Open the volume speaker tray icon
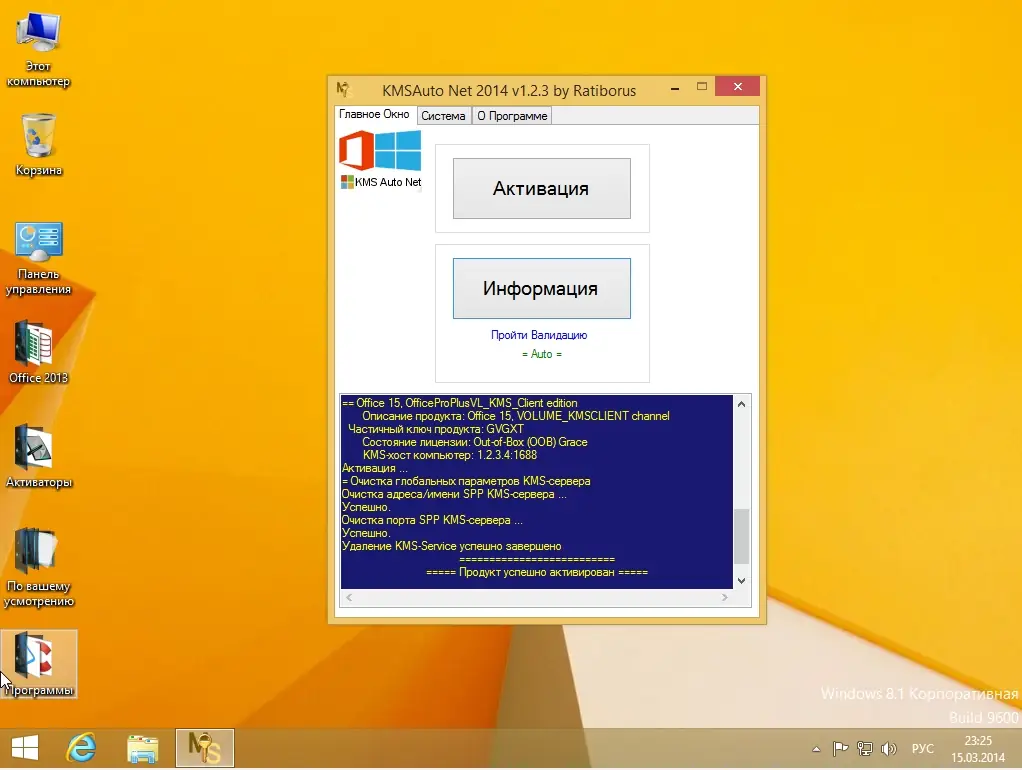Image resolution: width=1022 pixels, height=770 pixels. 888,748
